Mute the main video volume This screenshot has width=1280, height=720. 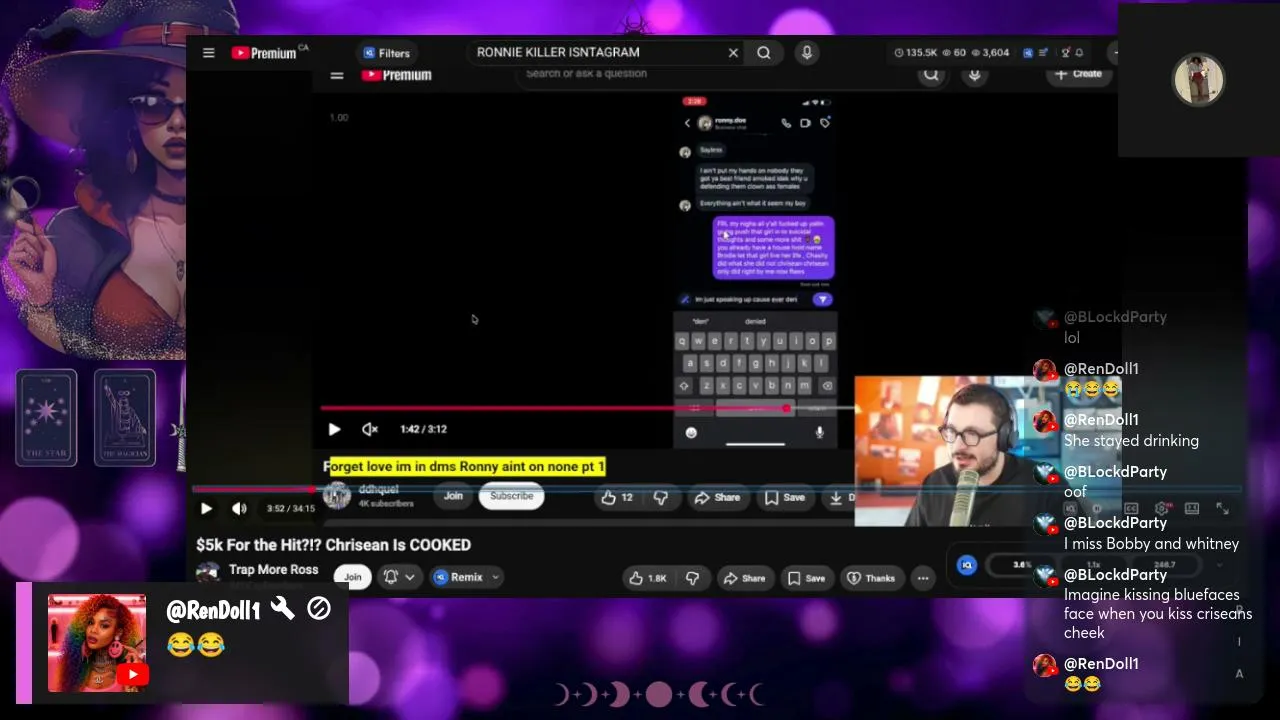pos(239,508)
